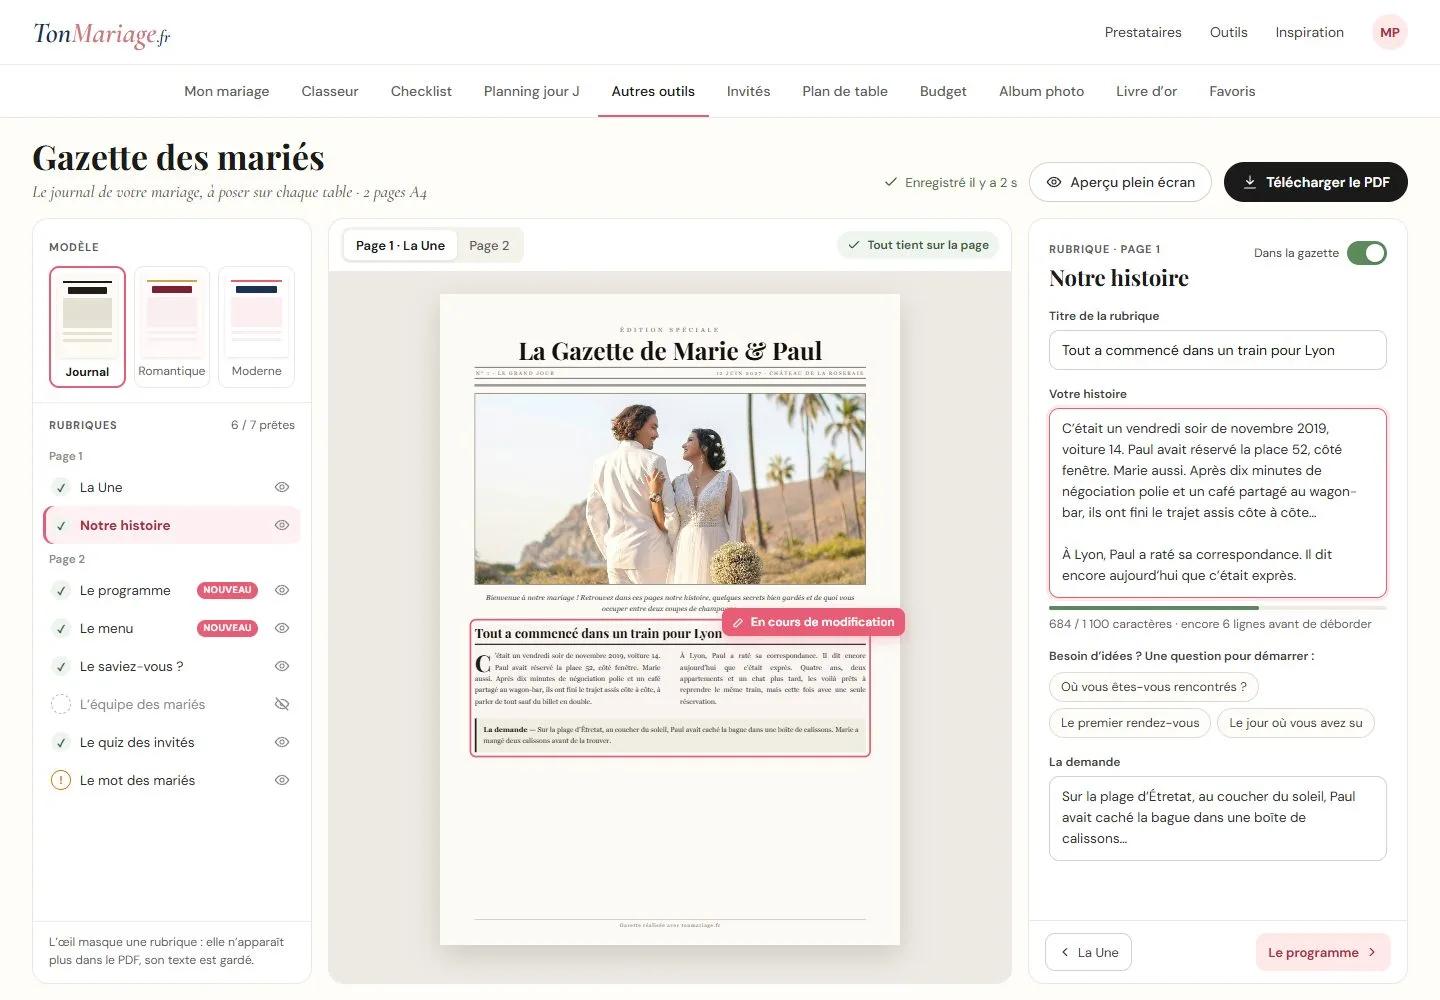The image size is (1440, 1000).
Task: Toggle visibility of Notre histoire rubrique
Action: [282, 525]
